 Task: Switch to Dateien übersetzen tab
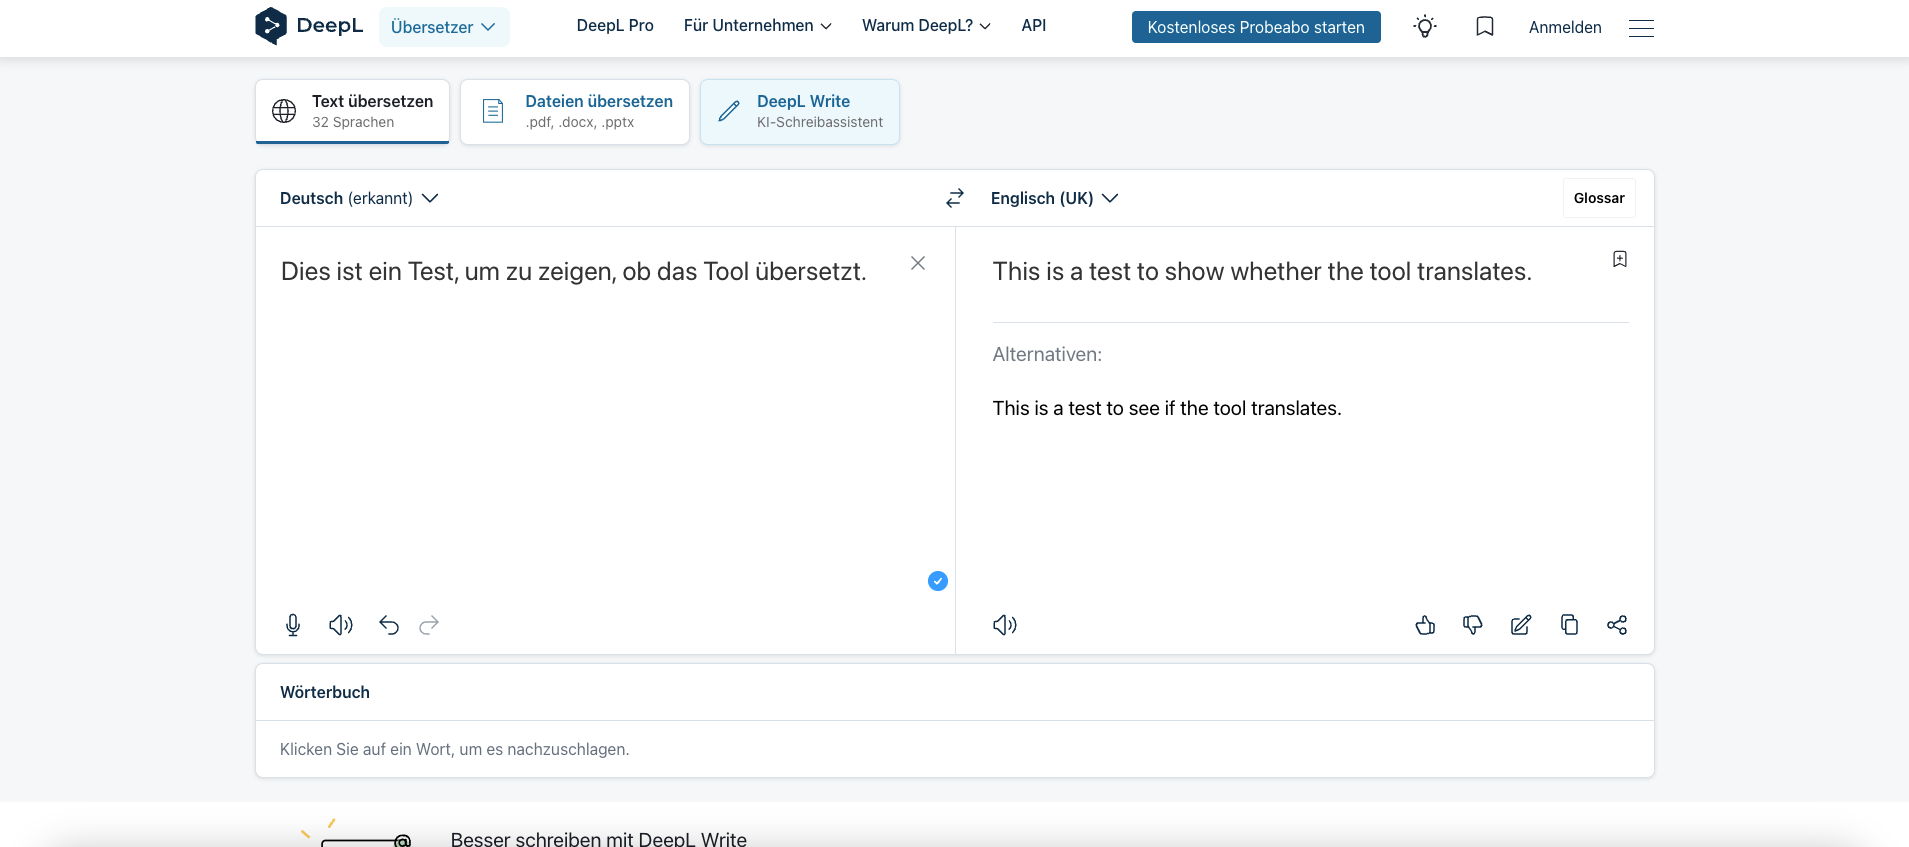pos(575,111)
